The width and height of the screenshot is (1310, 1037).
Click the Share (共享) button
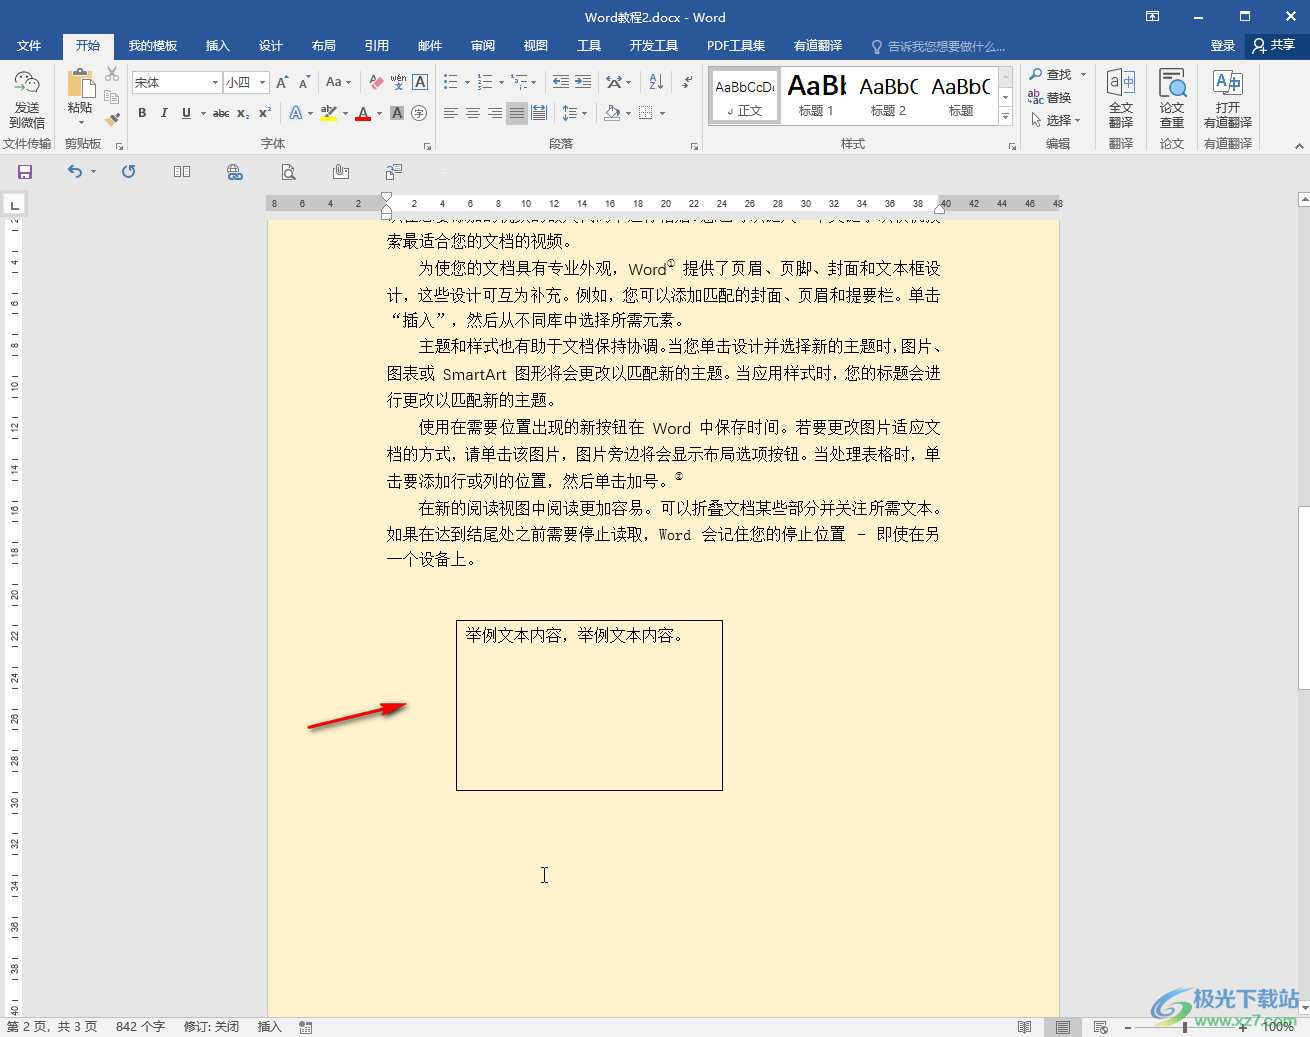click(x=1274, y=46)
